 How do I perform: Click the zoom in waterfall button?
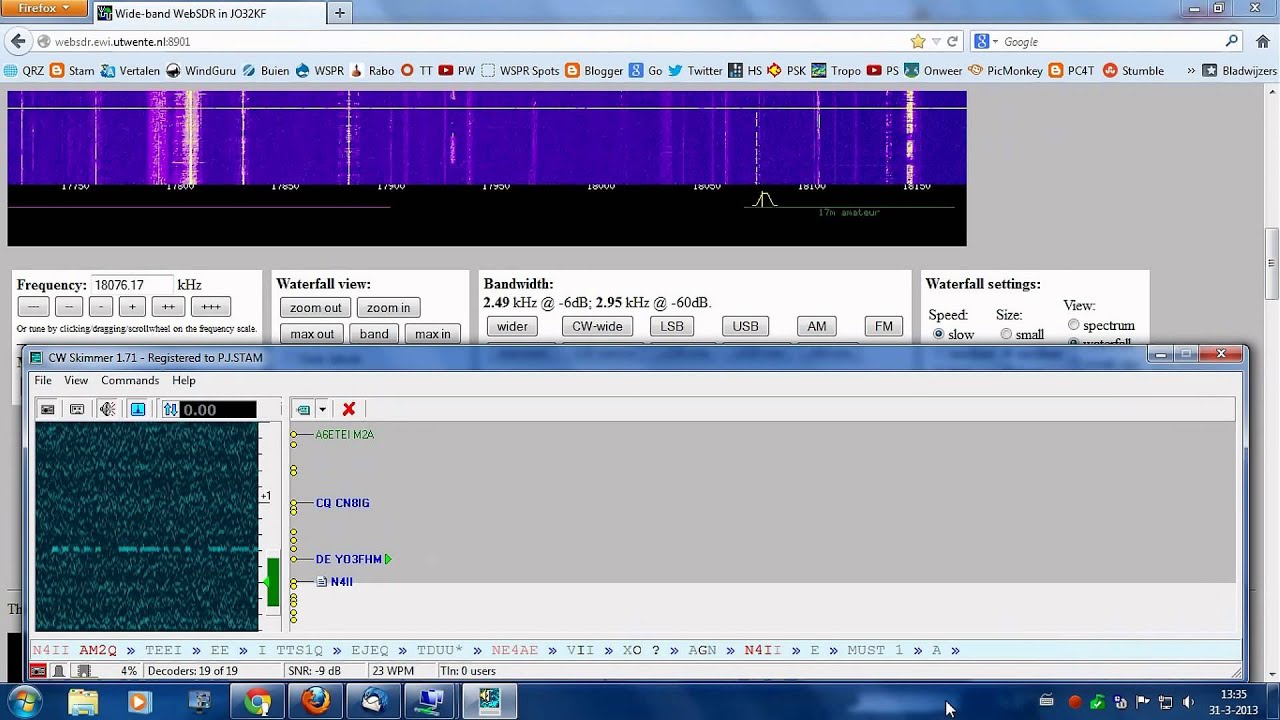pos(388,308)
